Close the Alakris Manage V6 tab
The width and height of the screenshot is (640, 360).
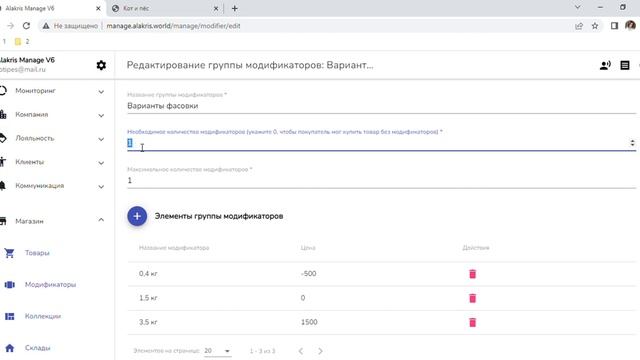[98, 8]
